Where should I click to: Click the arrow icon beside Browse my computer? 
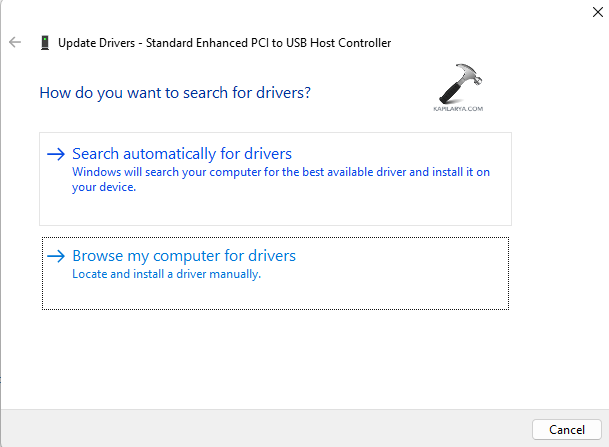point(56,256)
